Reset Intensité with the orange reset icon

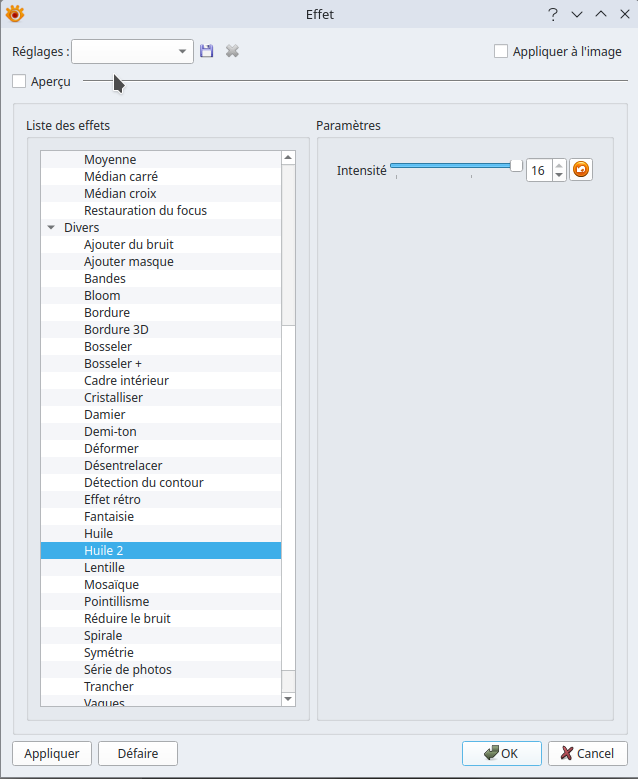(x=581, y=170)
